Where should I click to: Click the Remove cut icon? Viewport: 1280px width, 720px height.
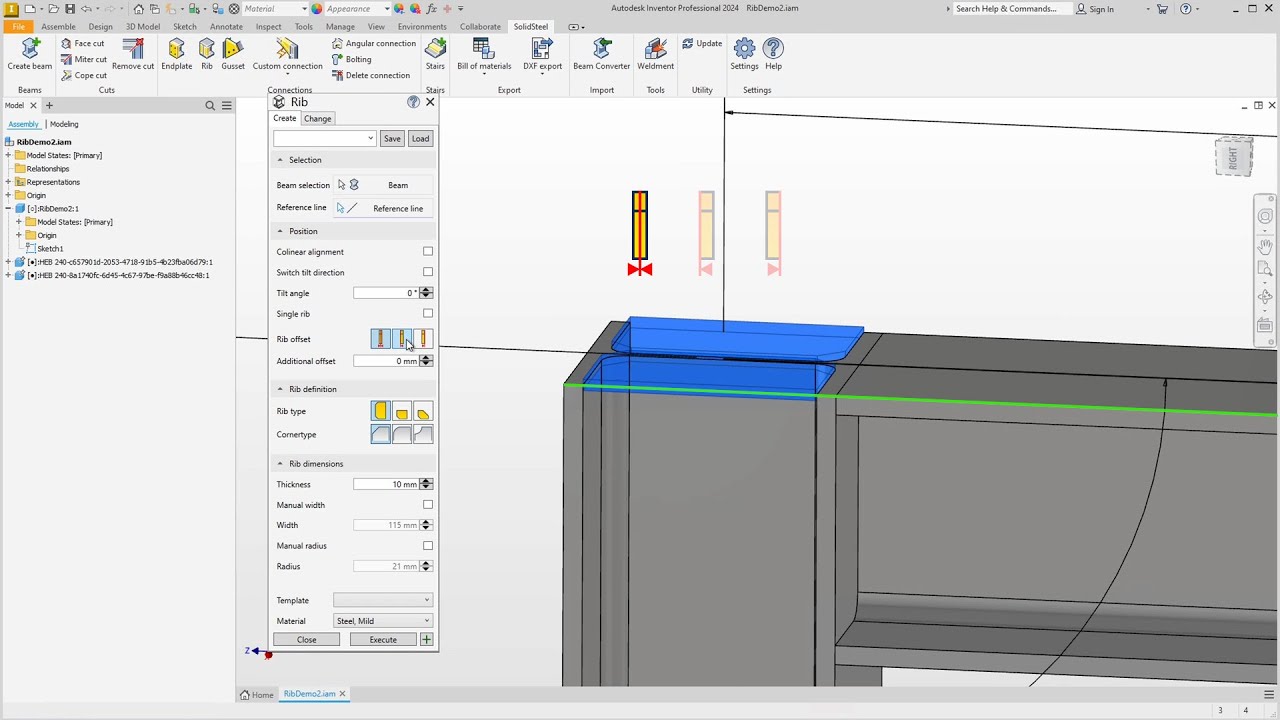(133, 55)
